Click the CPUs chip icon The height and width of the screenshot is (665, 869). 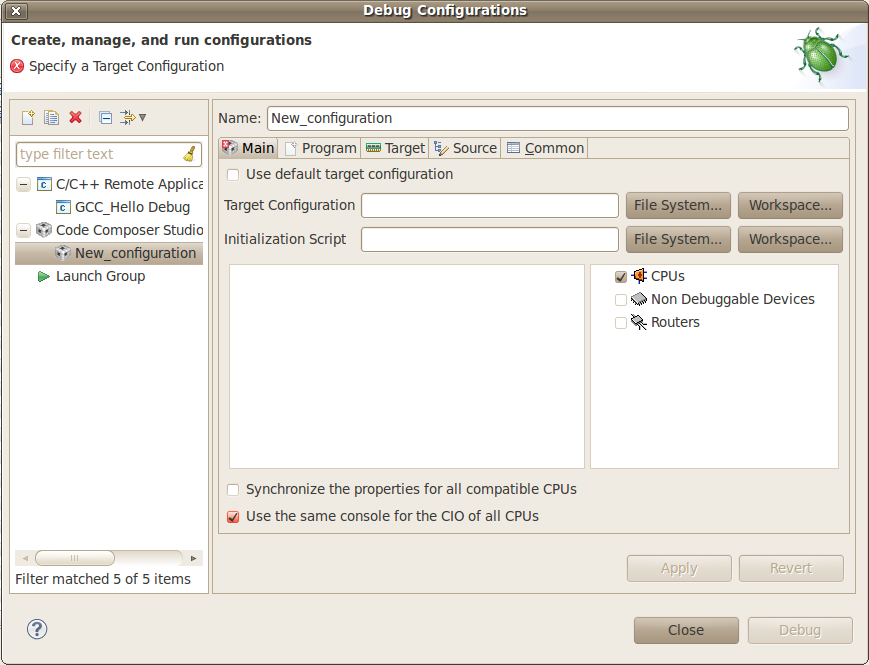[x=639, y=275]
